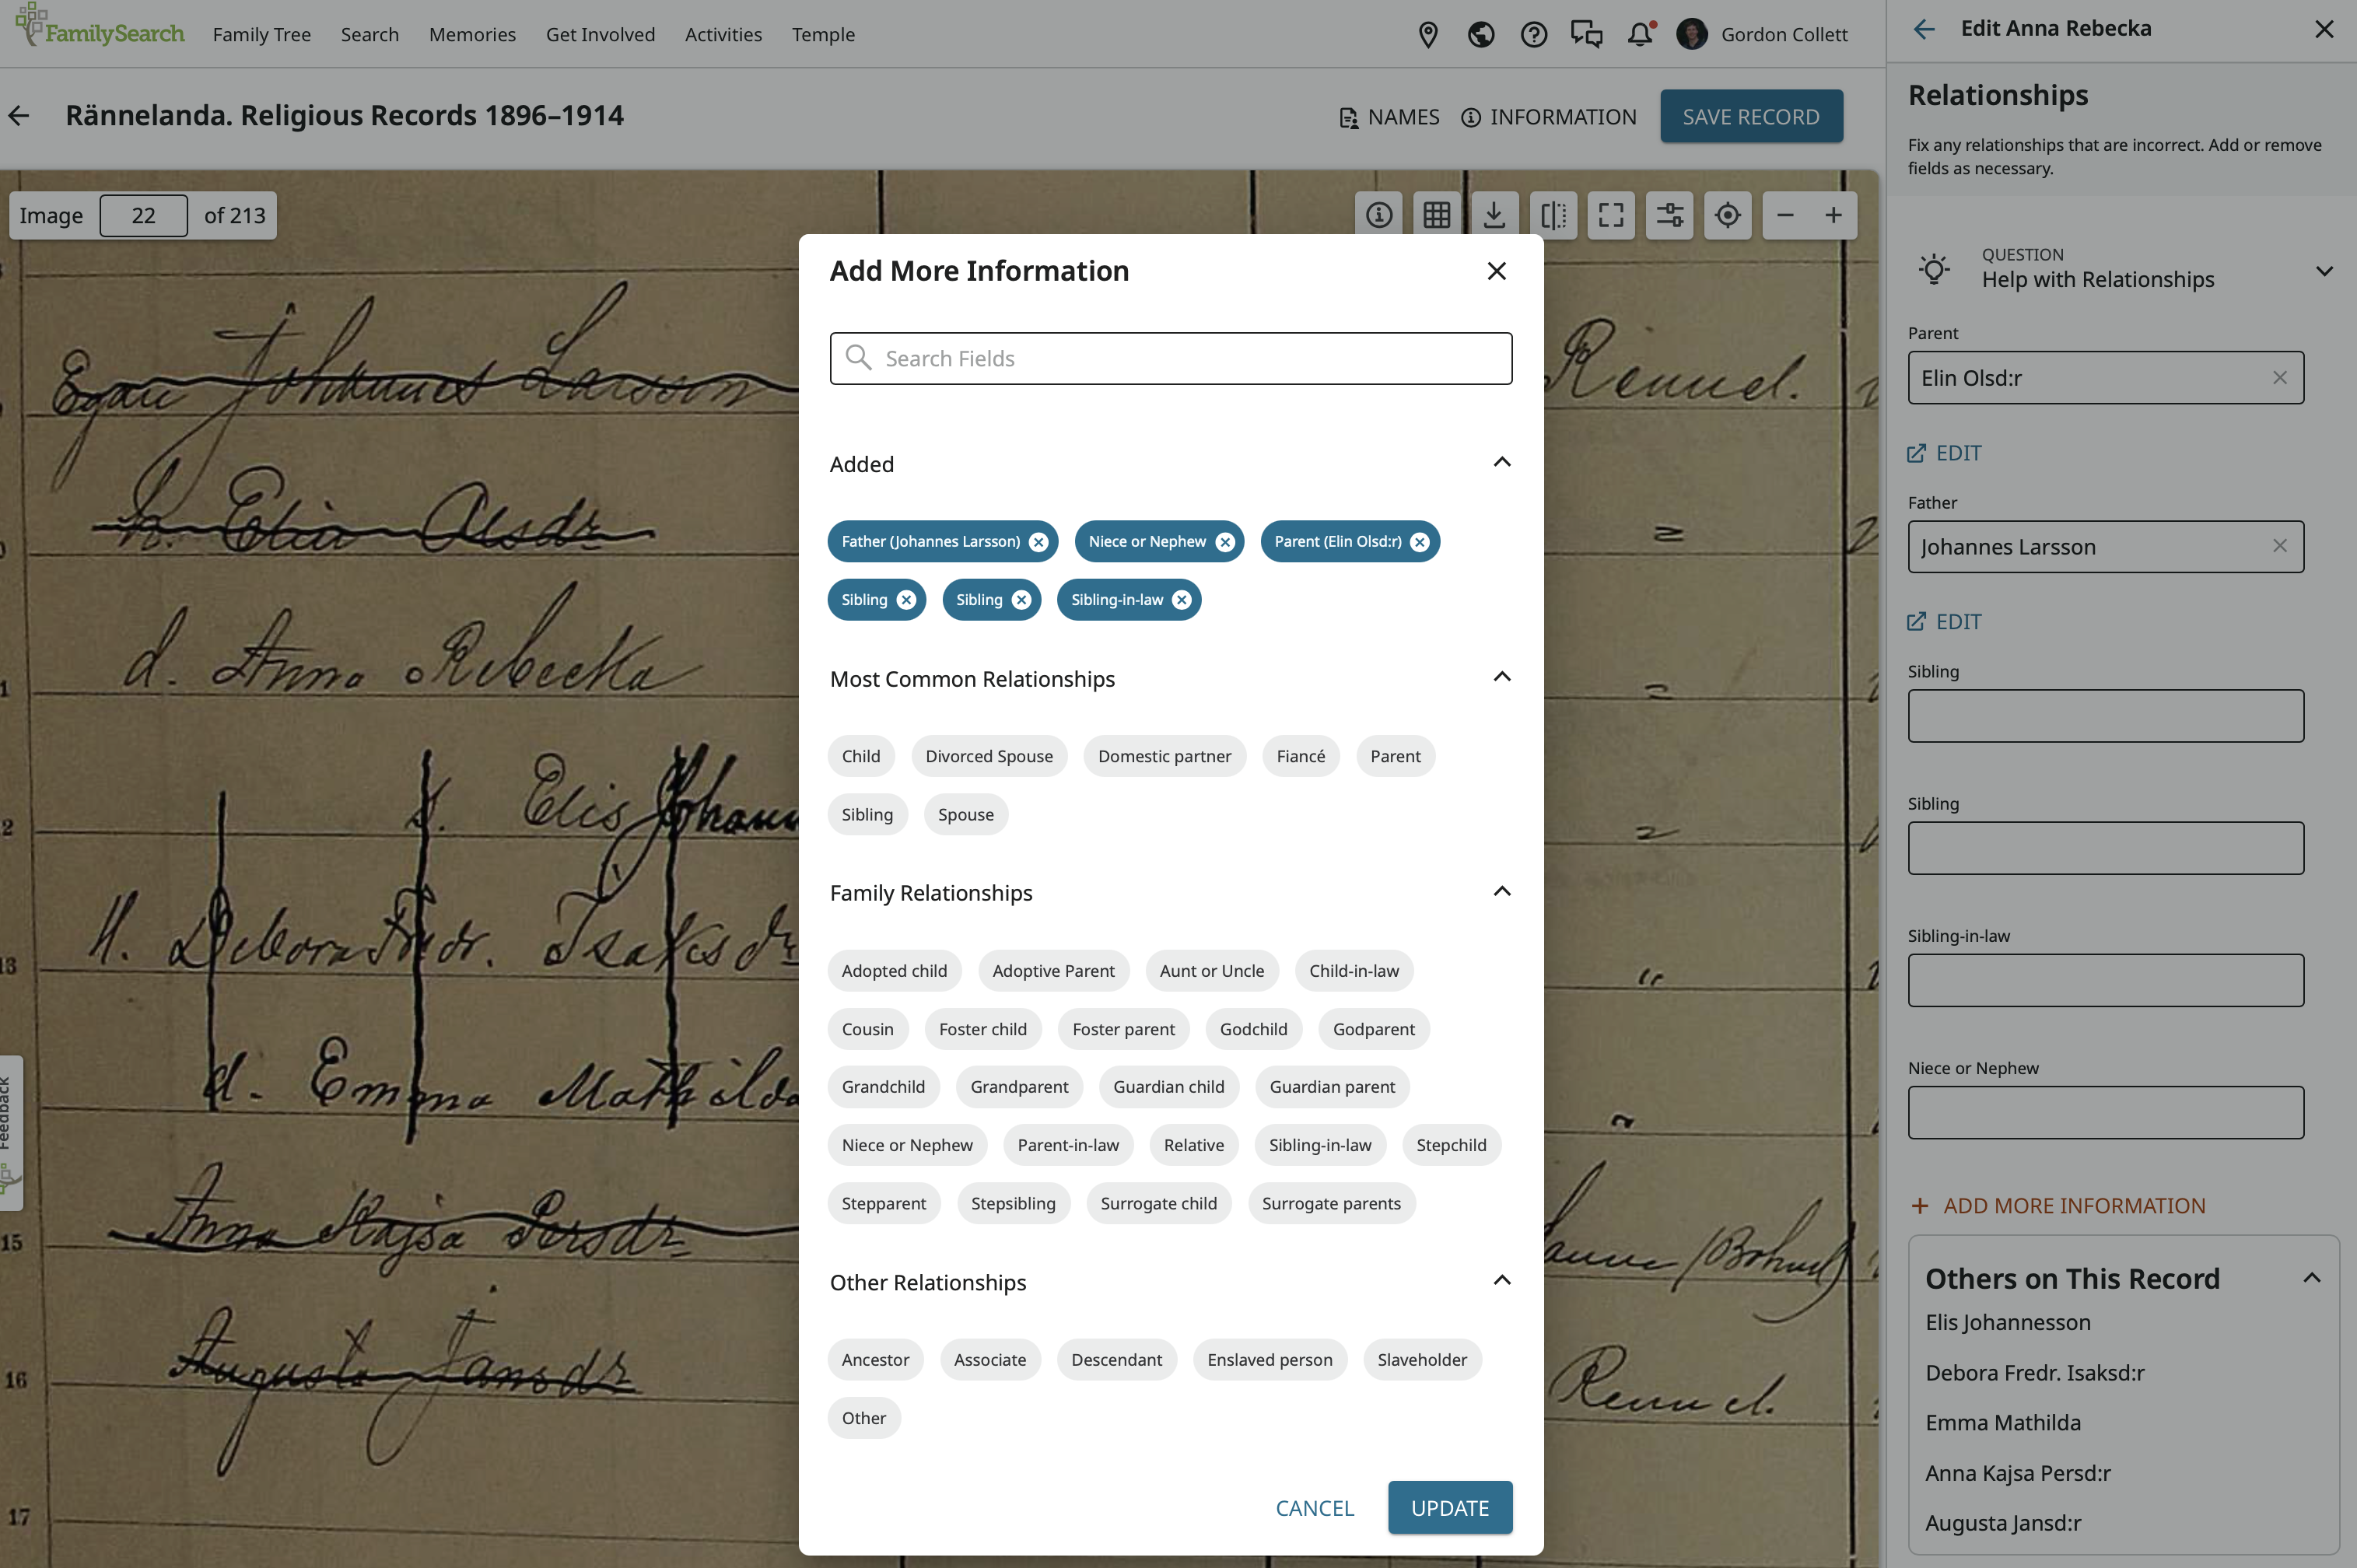The height and width of the screenshot is (1568, 2357).
Task: Remove the Niece or Nephew added chip
Action: point(1225,542)
